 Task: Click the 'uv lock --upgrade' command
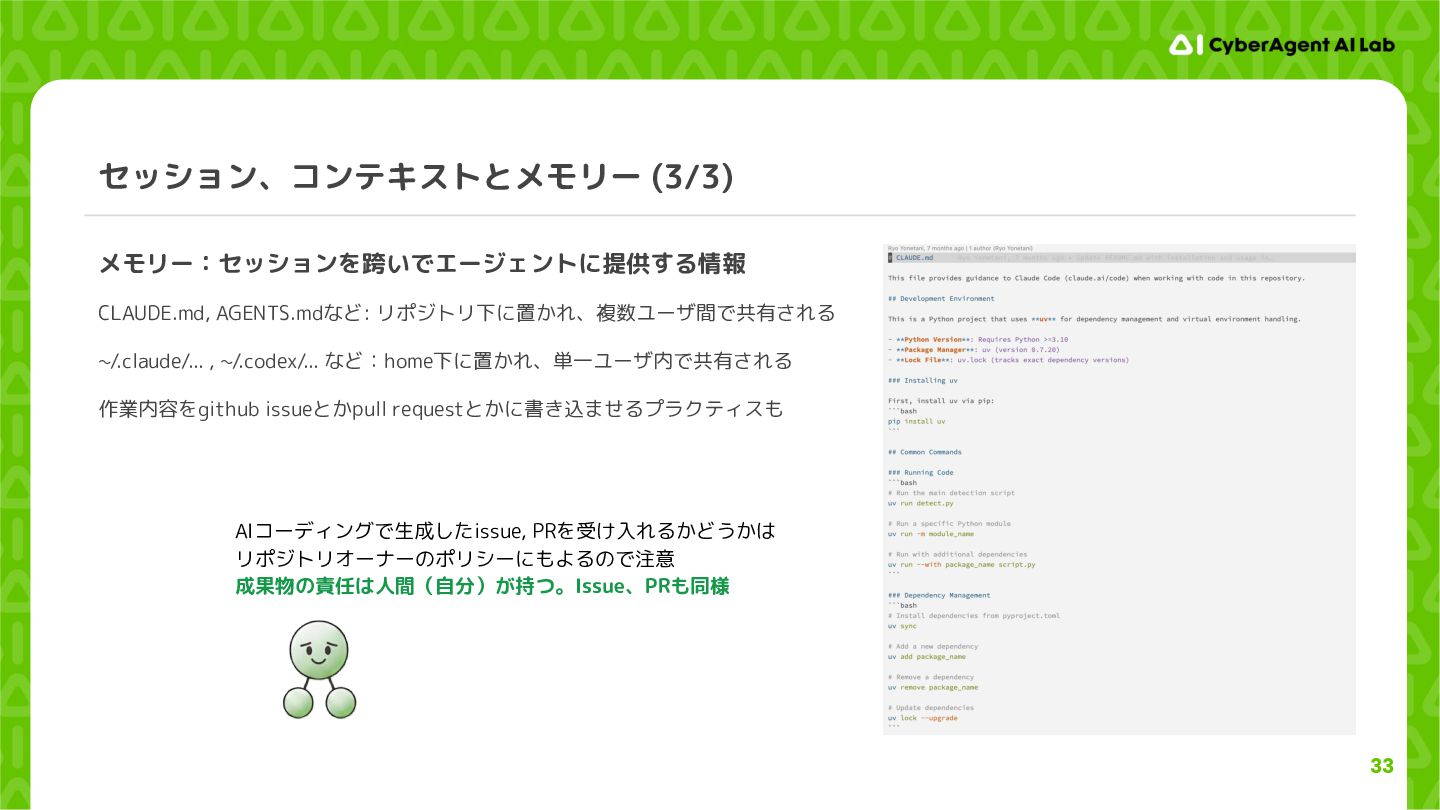(922, 718)
